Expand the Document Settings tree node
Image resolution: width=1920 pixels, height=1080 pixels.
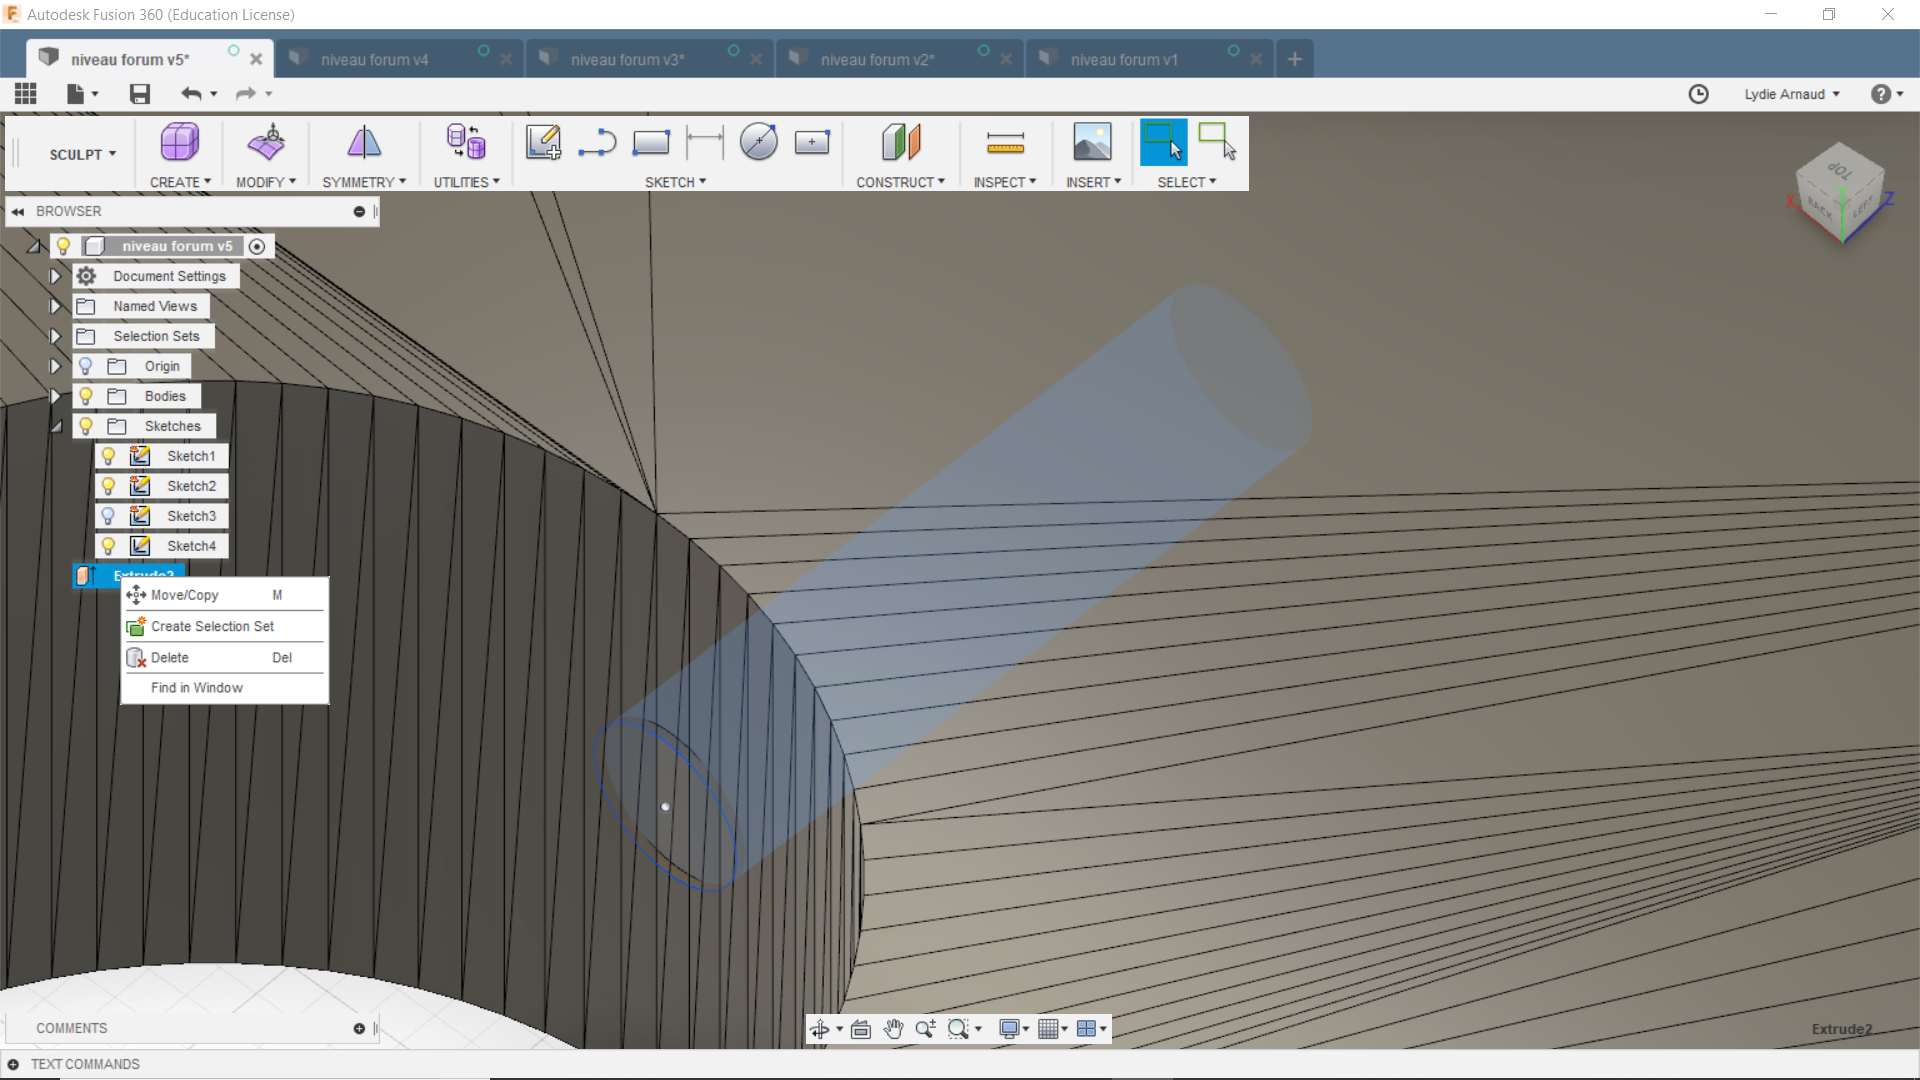[55, 276]
